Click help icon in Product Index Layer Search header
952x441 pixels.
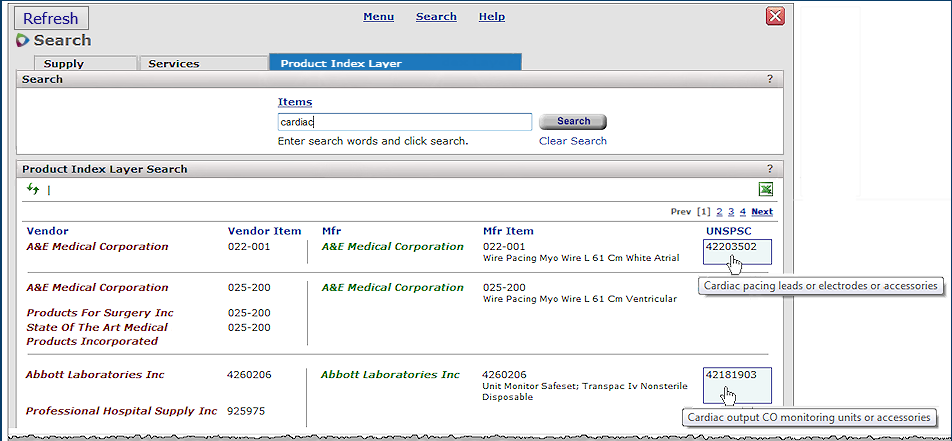[769, 169]
